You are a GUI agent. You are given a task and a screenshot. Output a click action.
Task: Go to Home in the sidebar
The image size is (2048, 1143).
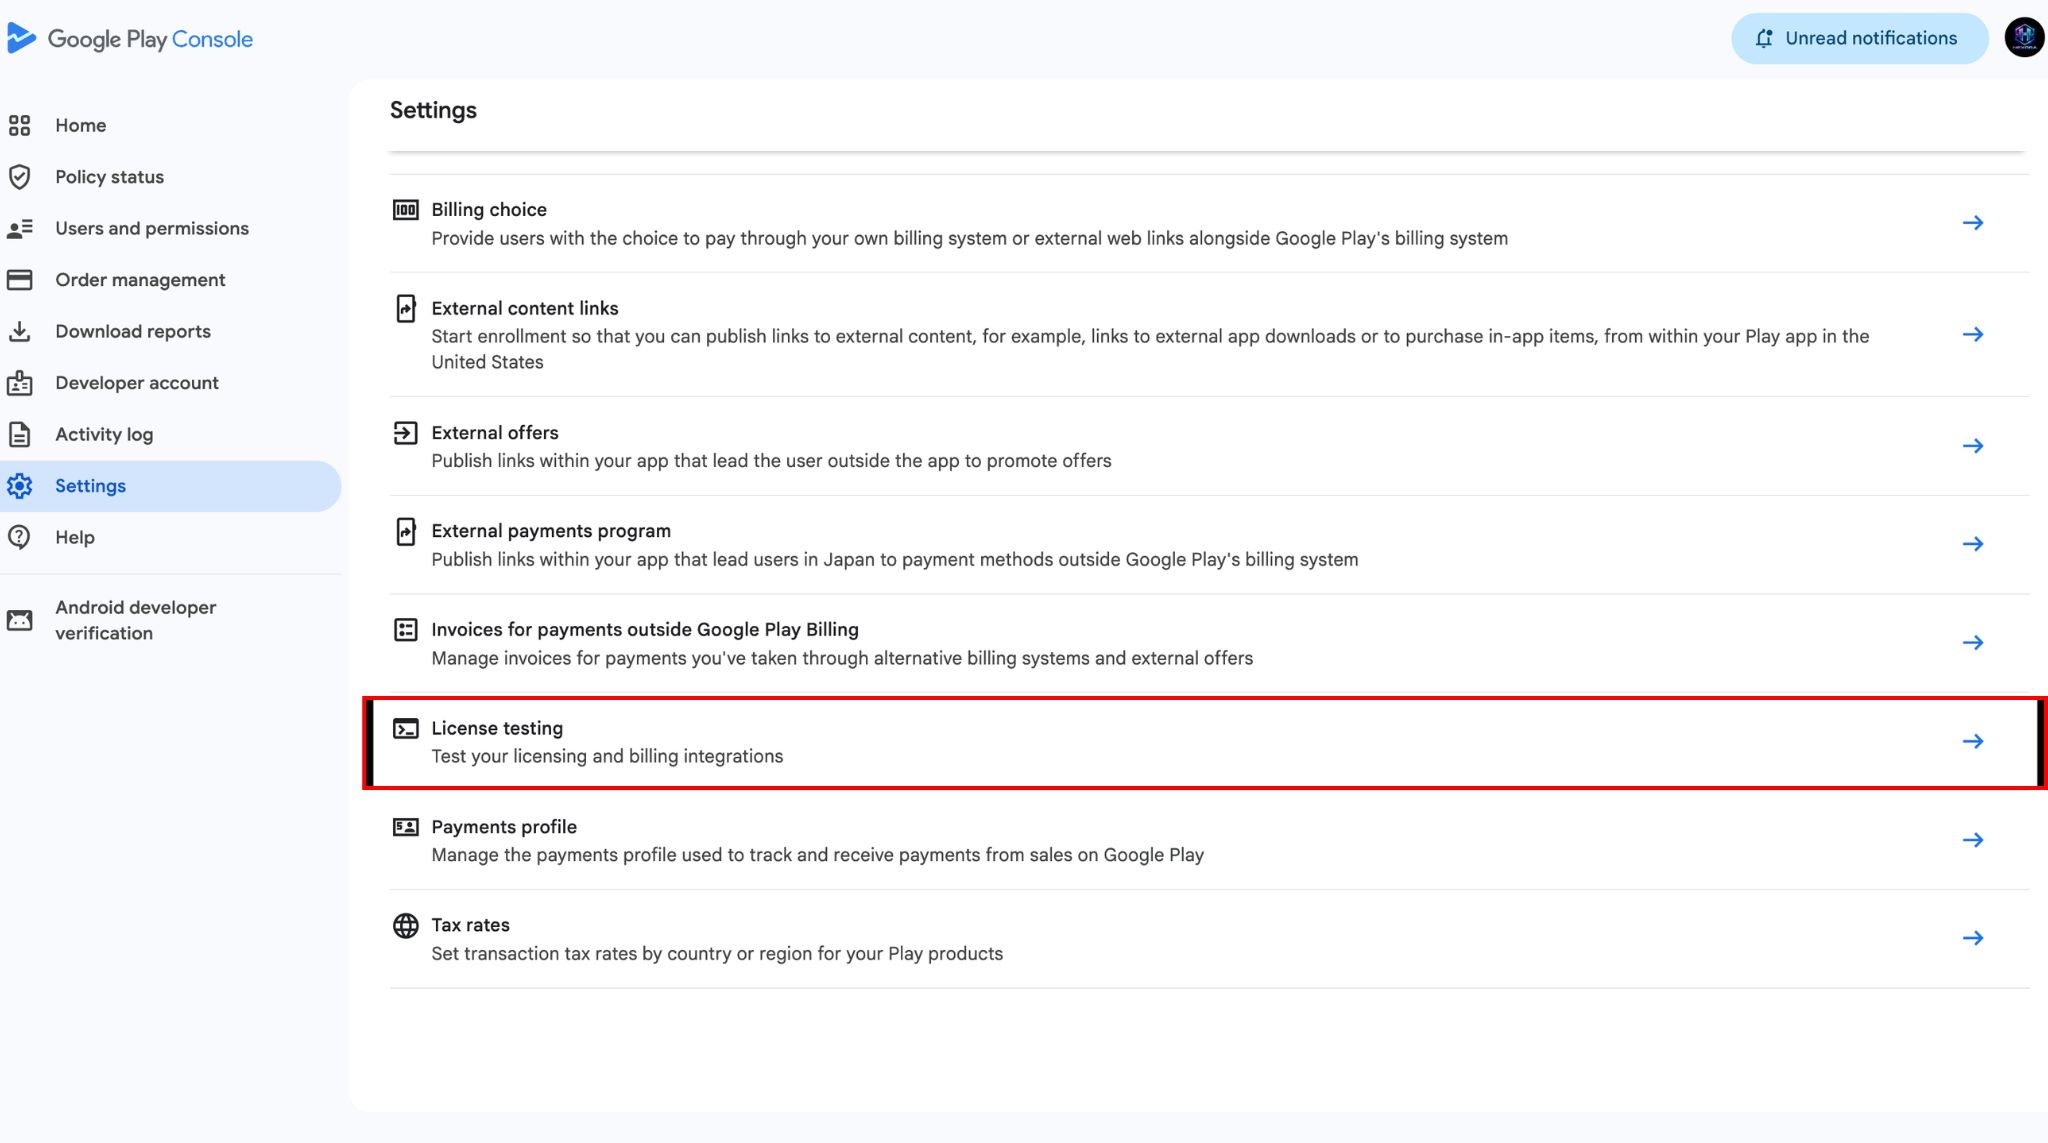click(170, 125)
